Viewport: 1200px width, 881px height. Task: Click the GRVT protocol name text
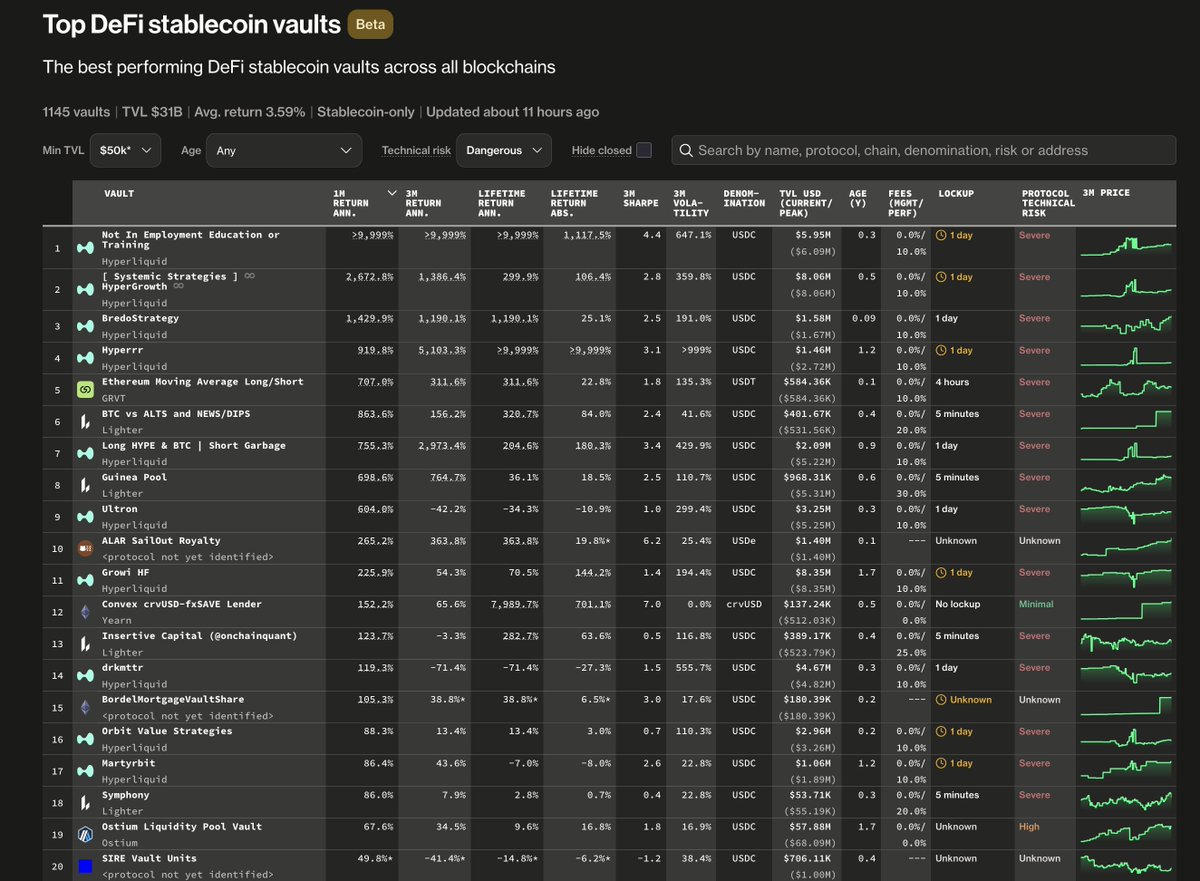(114, 398)
